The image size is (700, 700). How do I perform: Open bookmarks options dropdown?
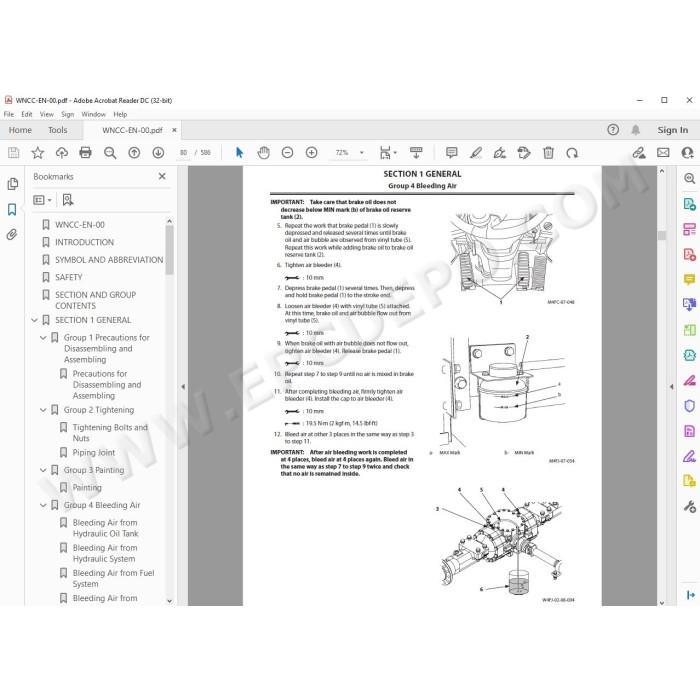click(x=42, y=200)
